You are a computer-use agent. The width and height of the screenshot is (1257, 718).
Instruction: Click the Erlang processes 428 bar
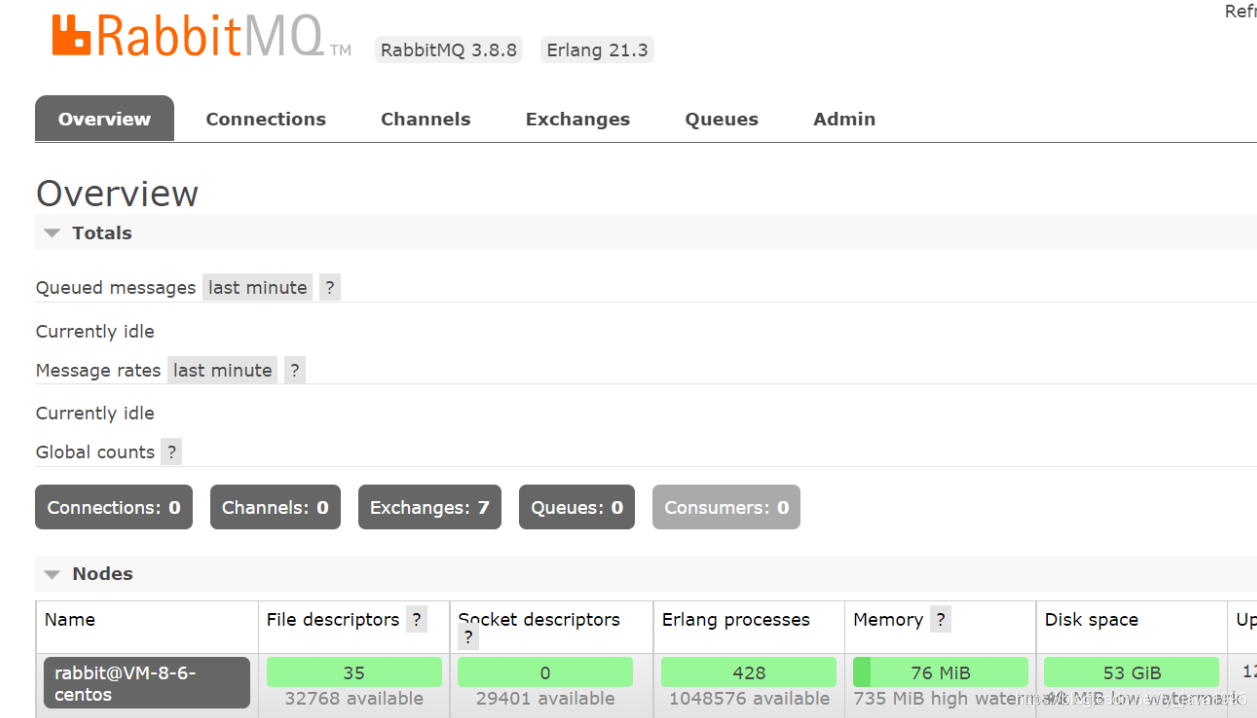pos(748,673)
